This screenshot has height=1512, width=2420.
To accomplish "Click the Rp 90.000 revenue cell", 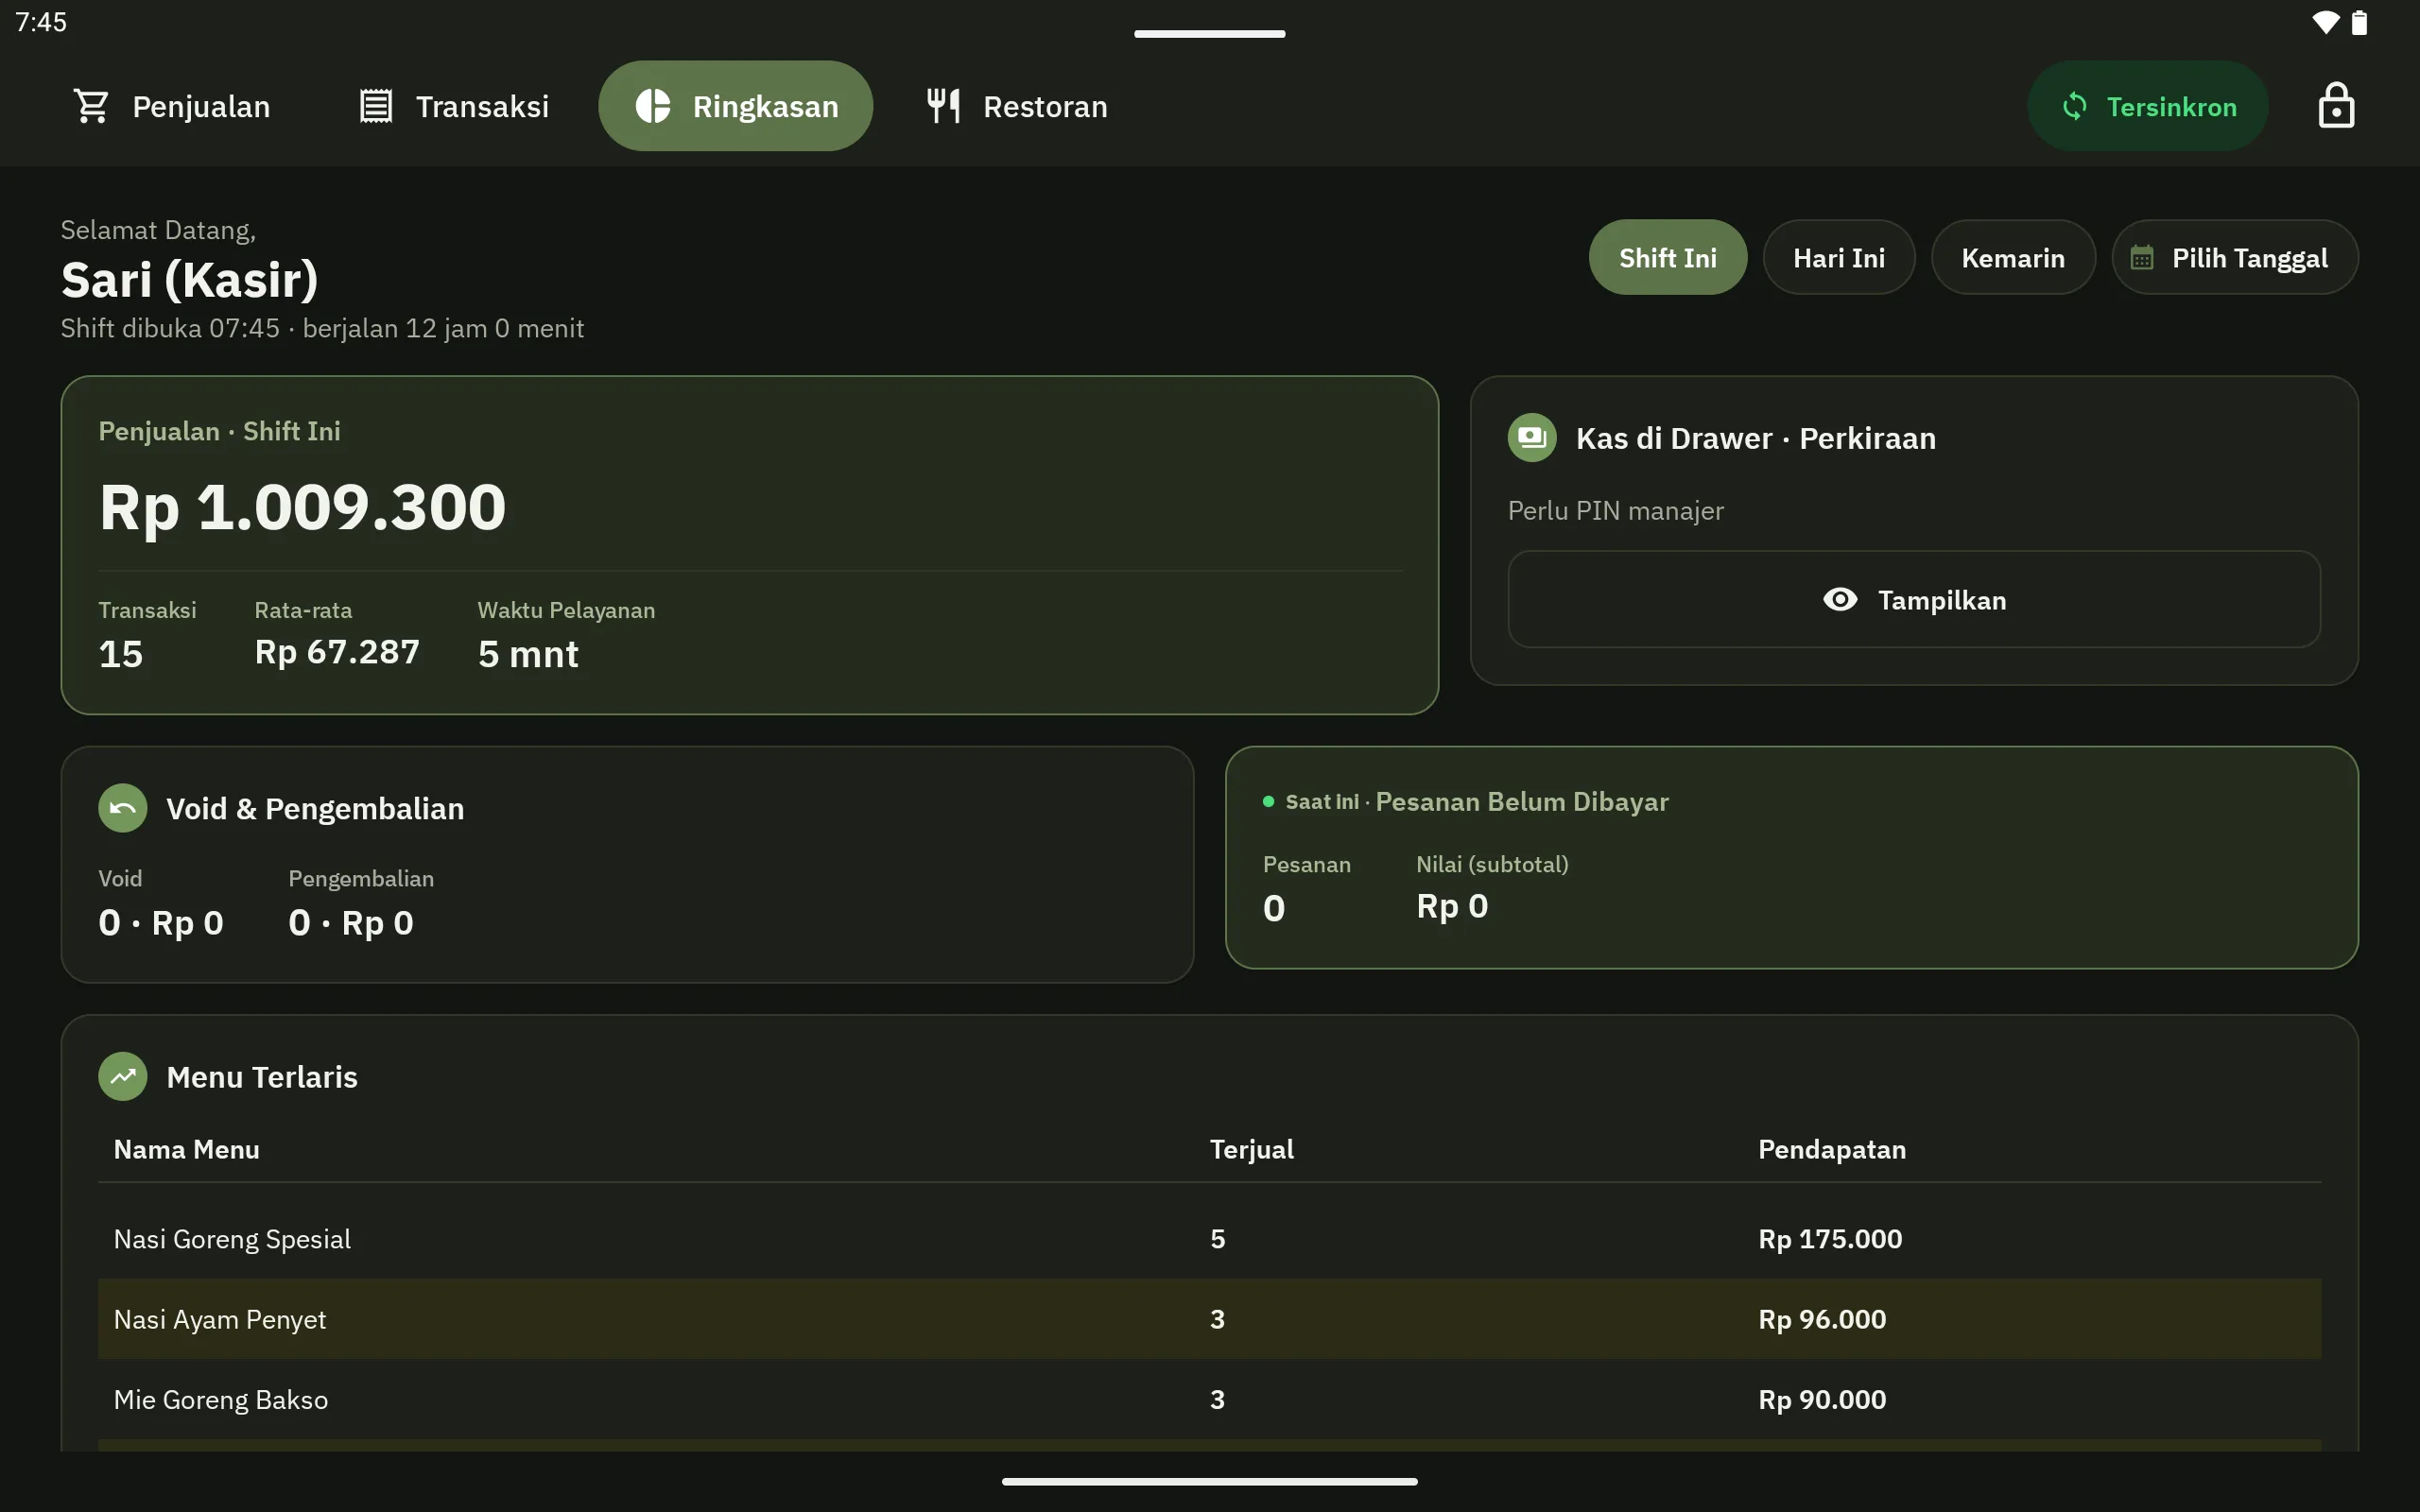I will click(x=1822, y=1399).
